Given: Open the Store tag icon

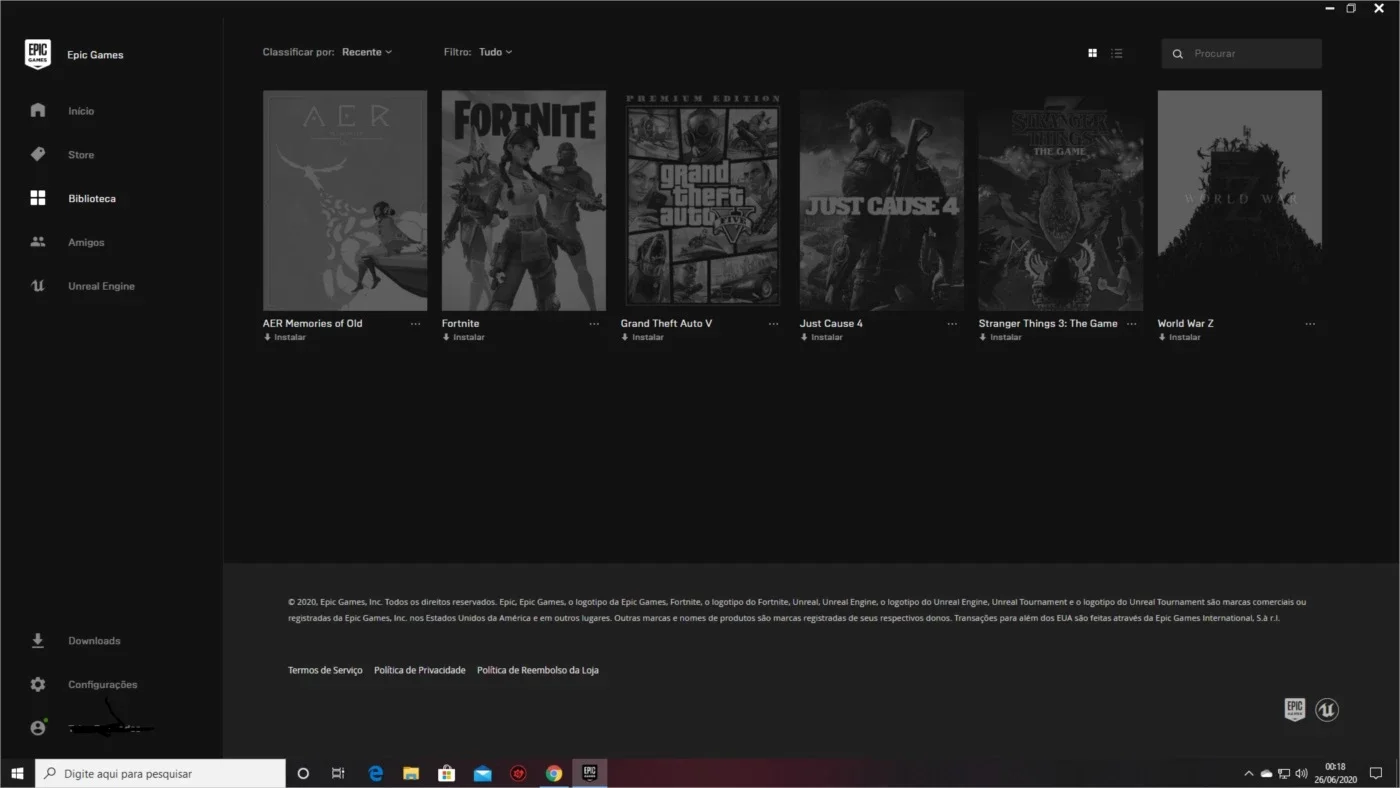Looking at the screenshot, I should click(38, 154).
